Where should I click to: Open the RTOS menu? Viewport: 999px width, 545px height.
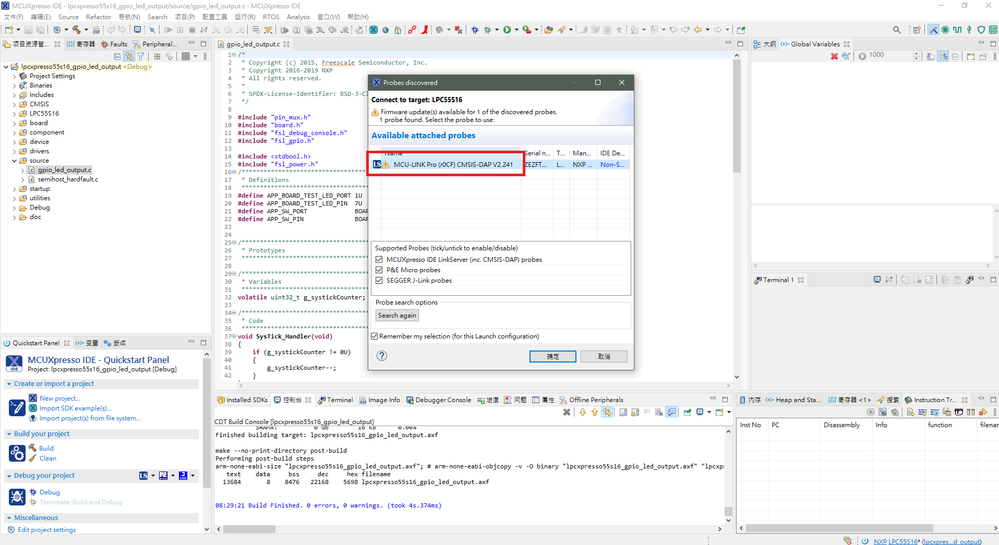pos(271,17)
